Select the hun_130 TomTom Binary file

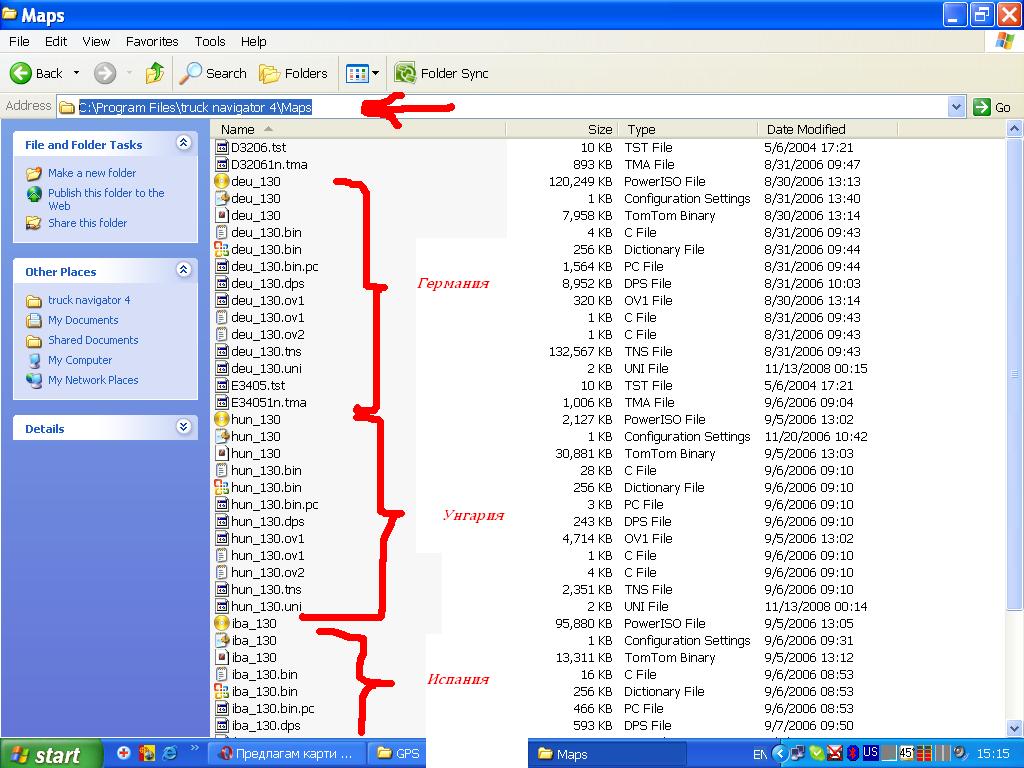pyautogui.click(x=255, y=454)
